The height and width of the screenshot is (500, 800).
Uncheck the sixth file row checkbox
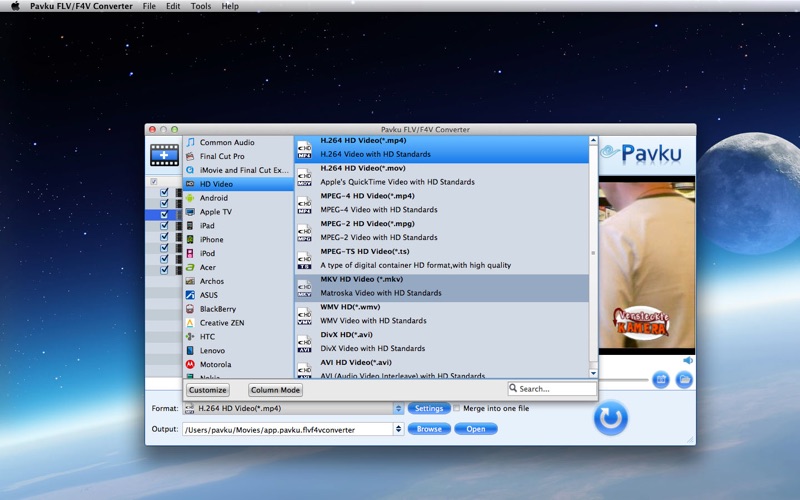click(164, 248)
